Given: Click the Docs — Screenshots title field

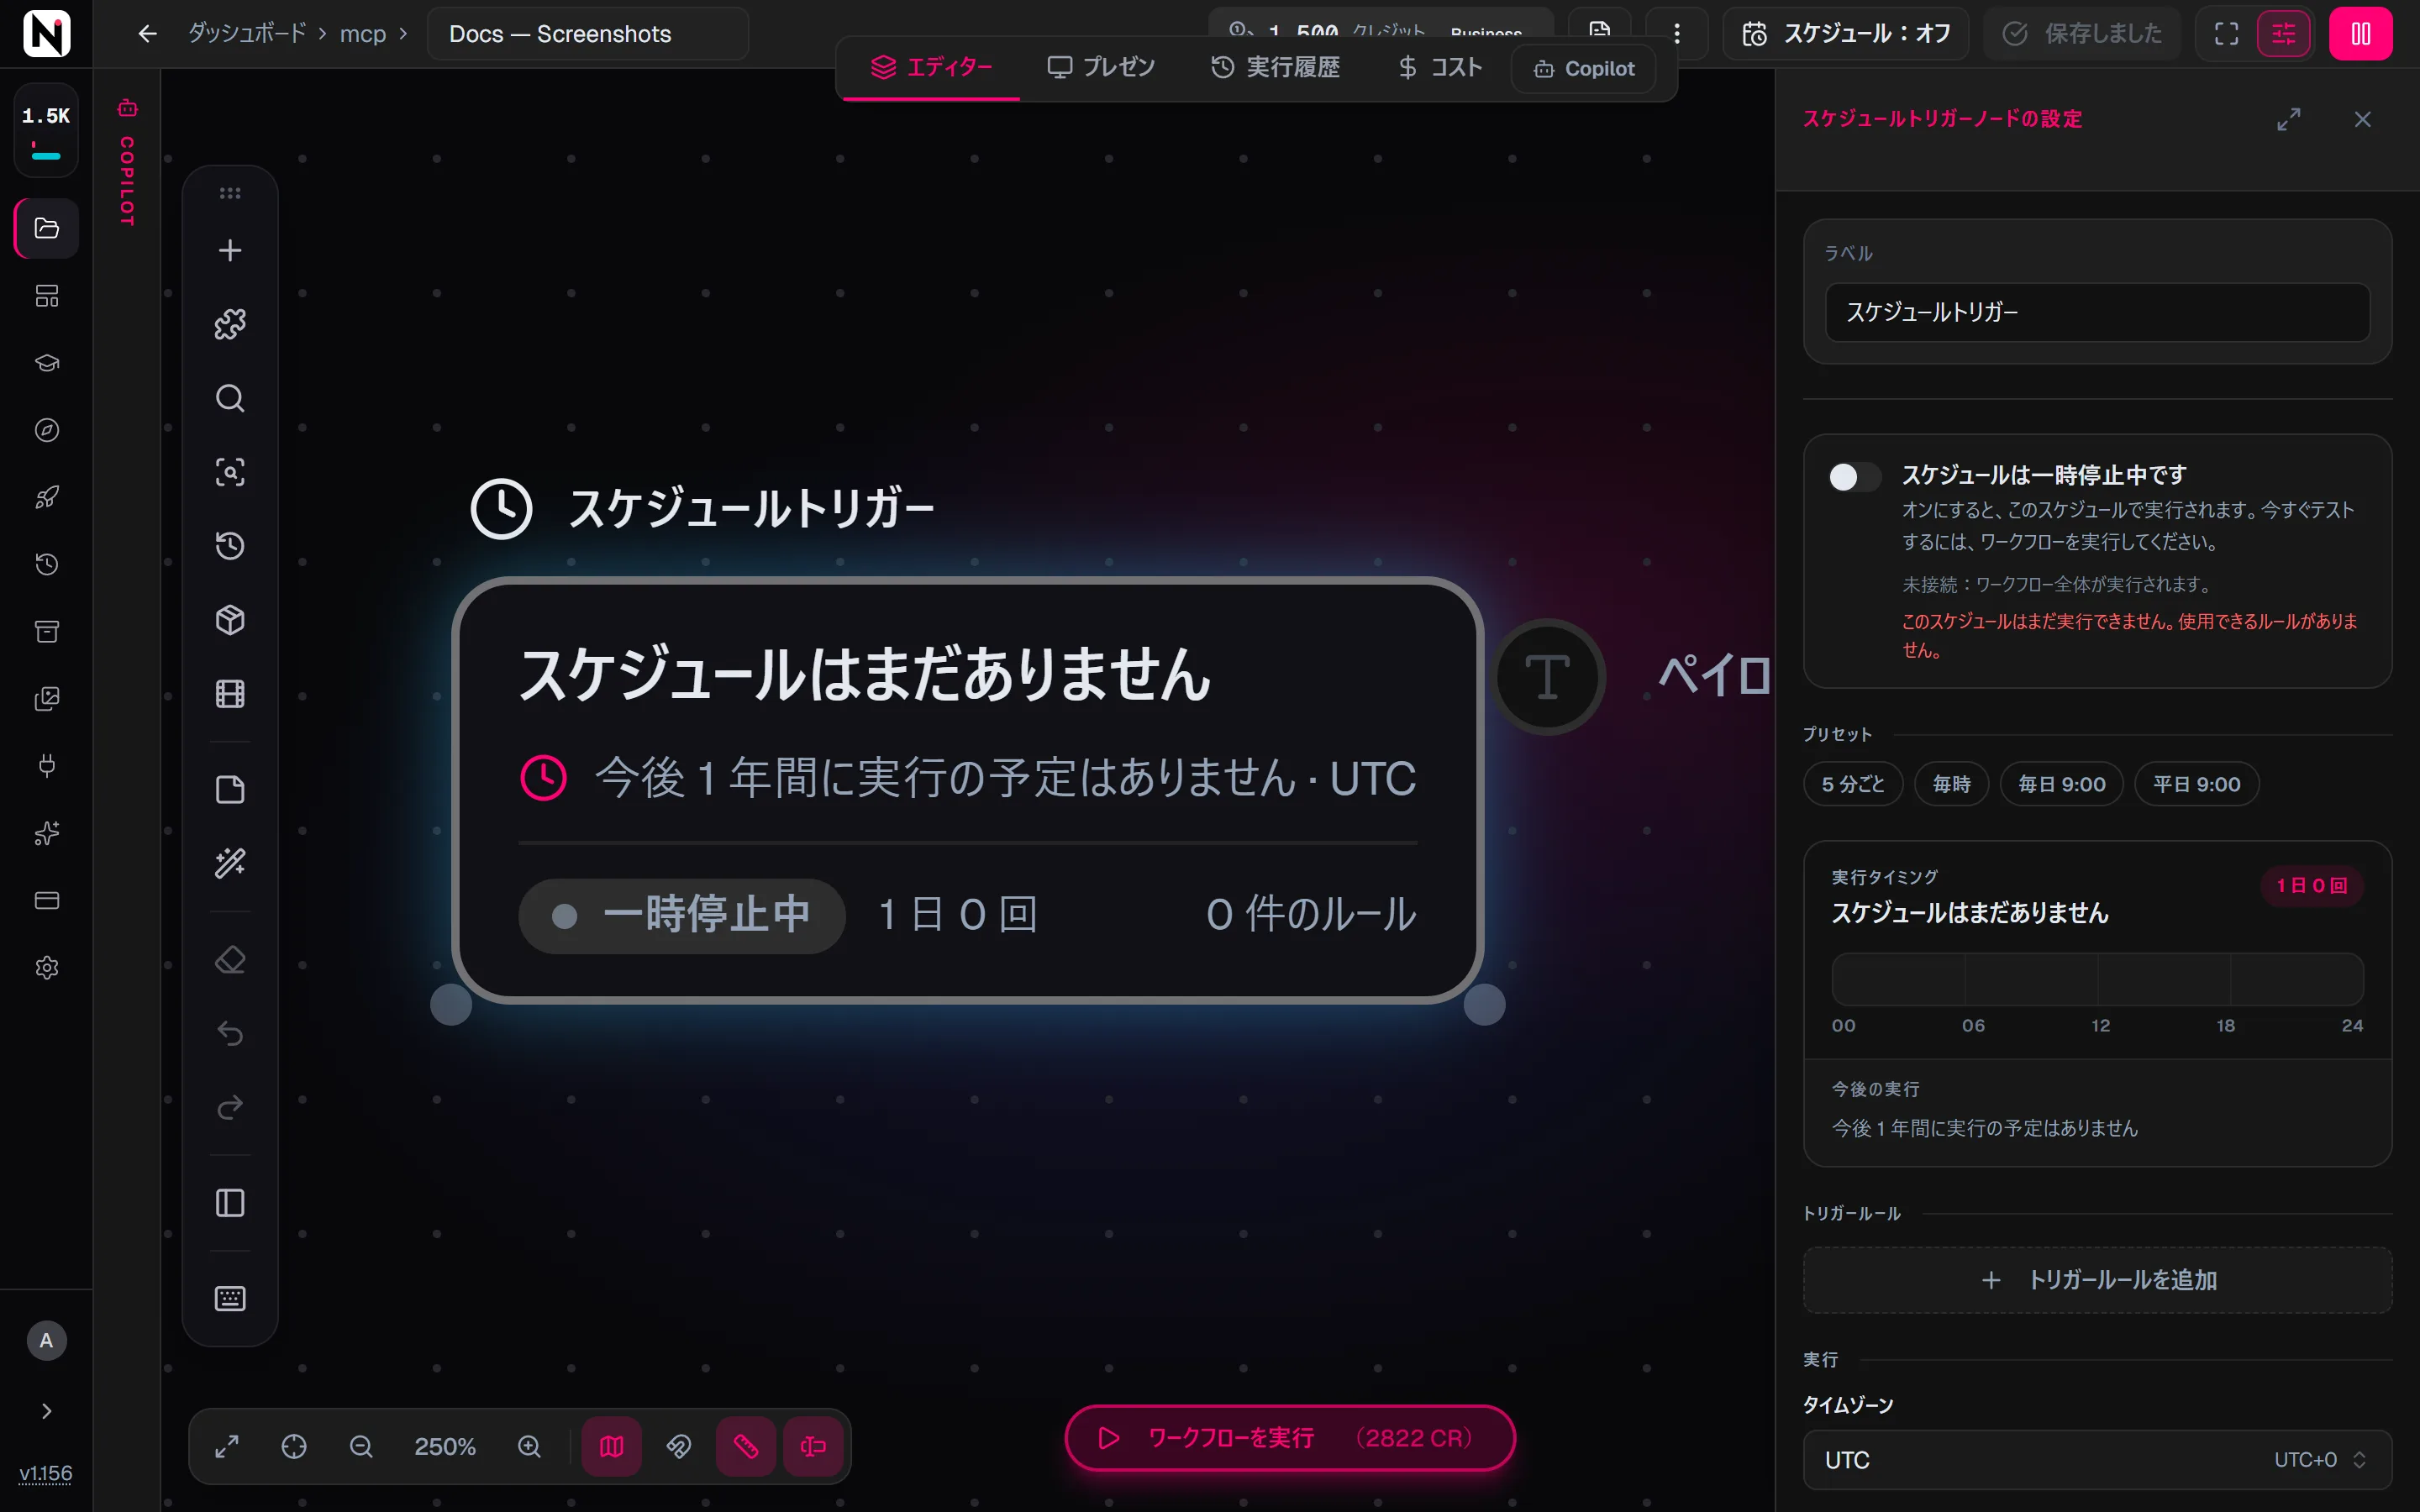Looking at the screenshot, I should pyautogui.click(x=587, y=34).
